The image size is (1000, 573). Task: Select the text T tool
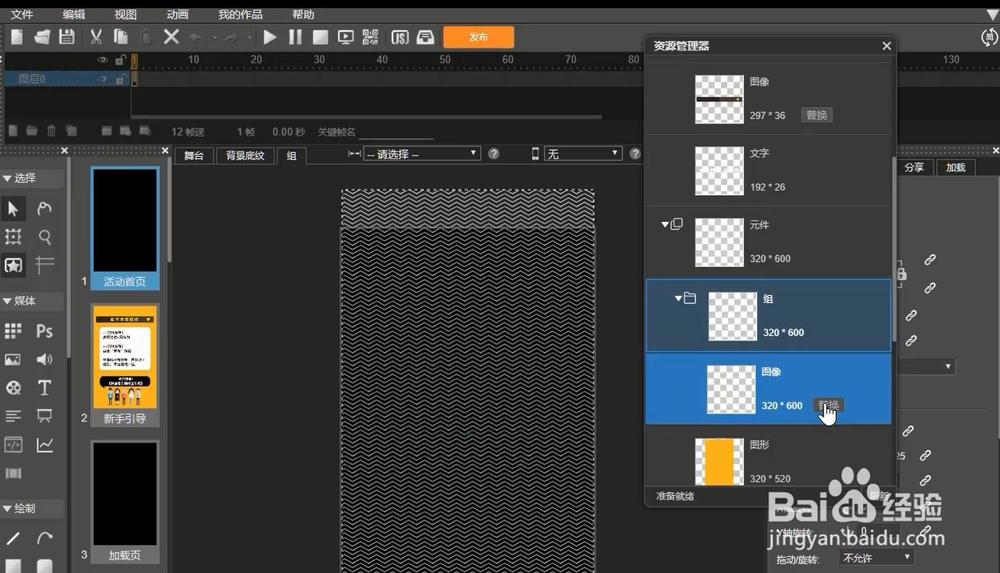point(45,387)
